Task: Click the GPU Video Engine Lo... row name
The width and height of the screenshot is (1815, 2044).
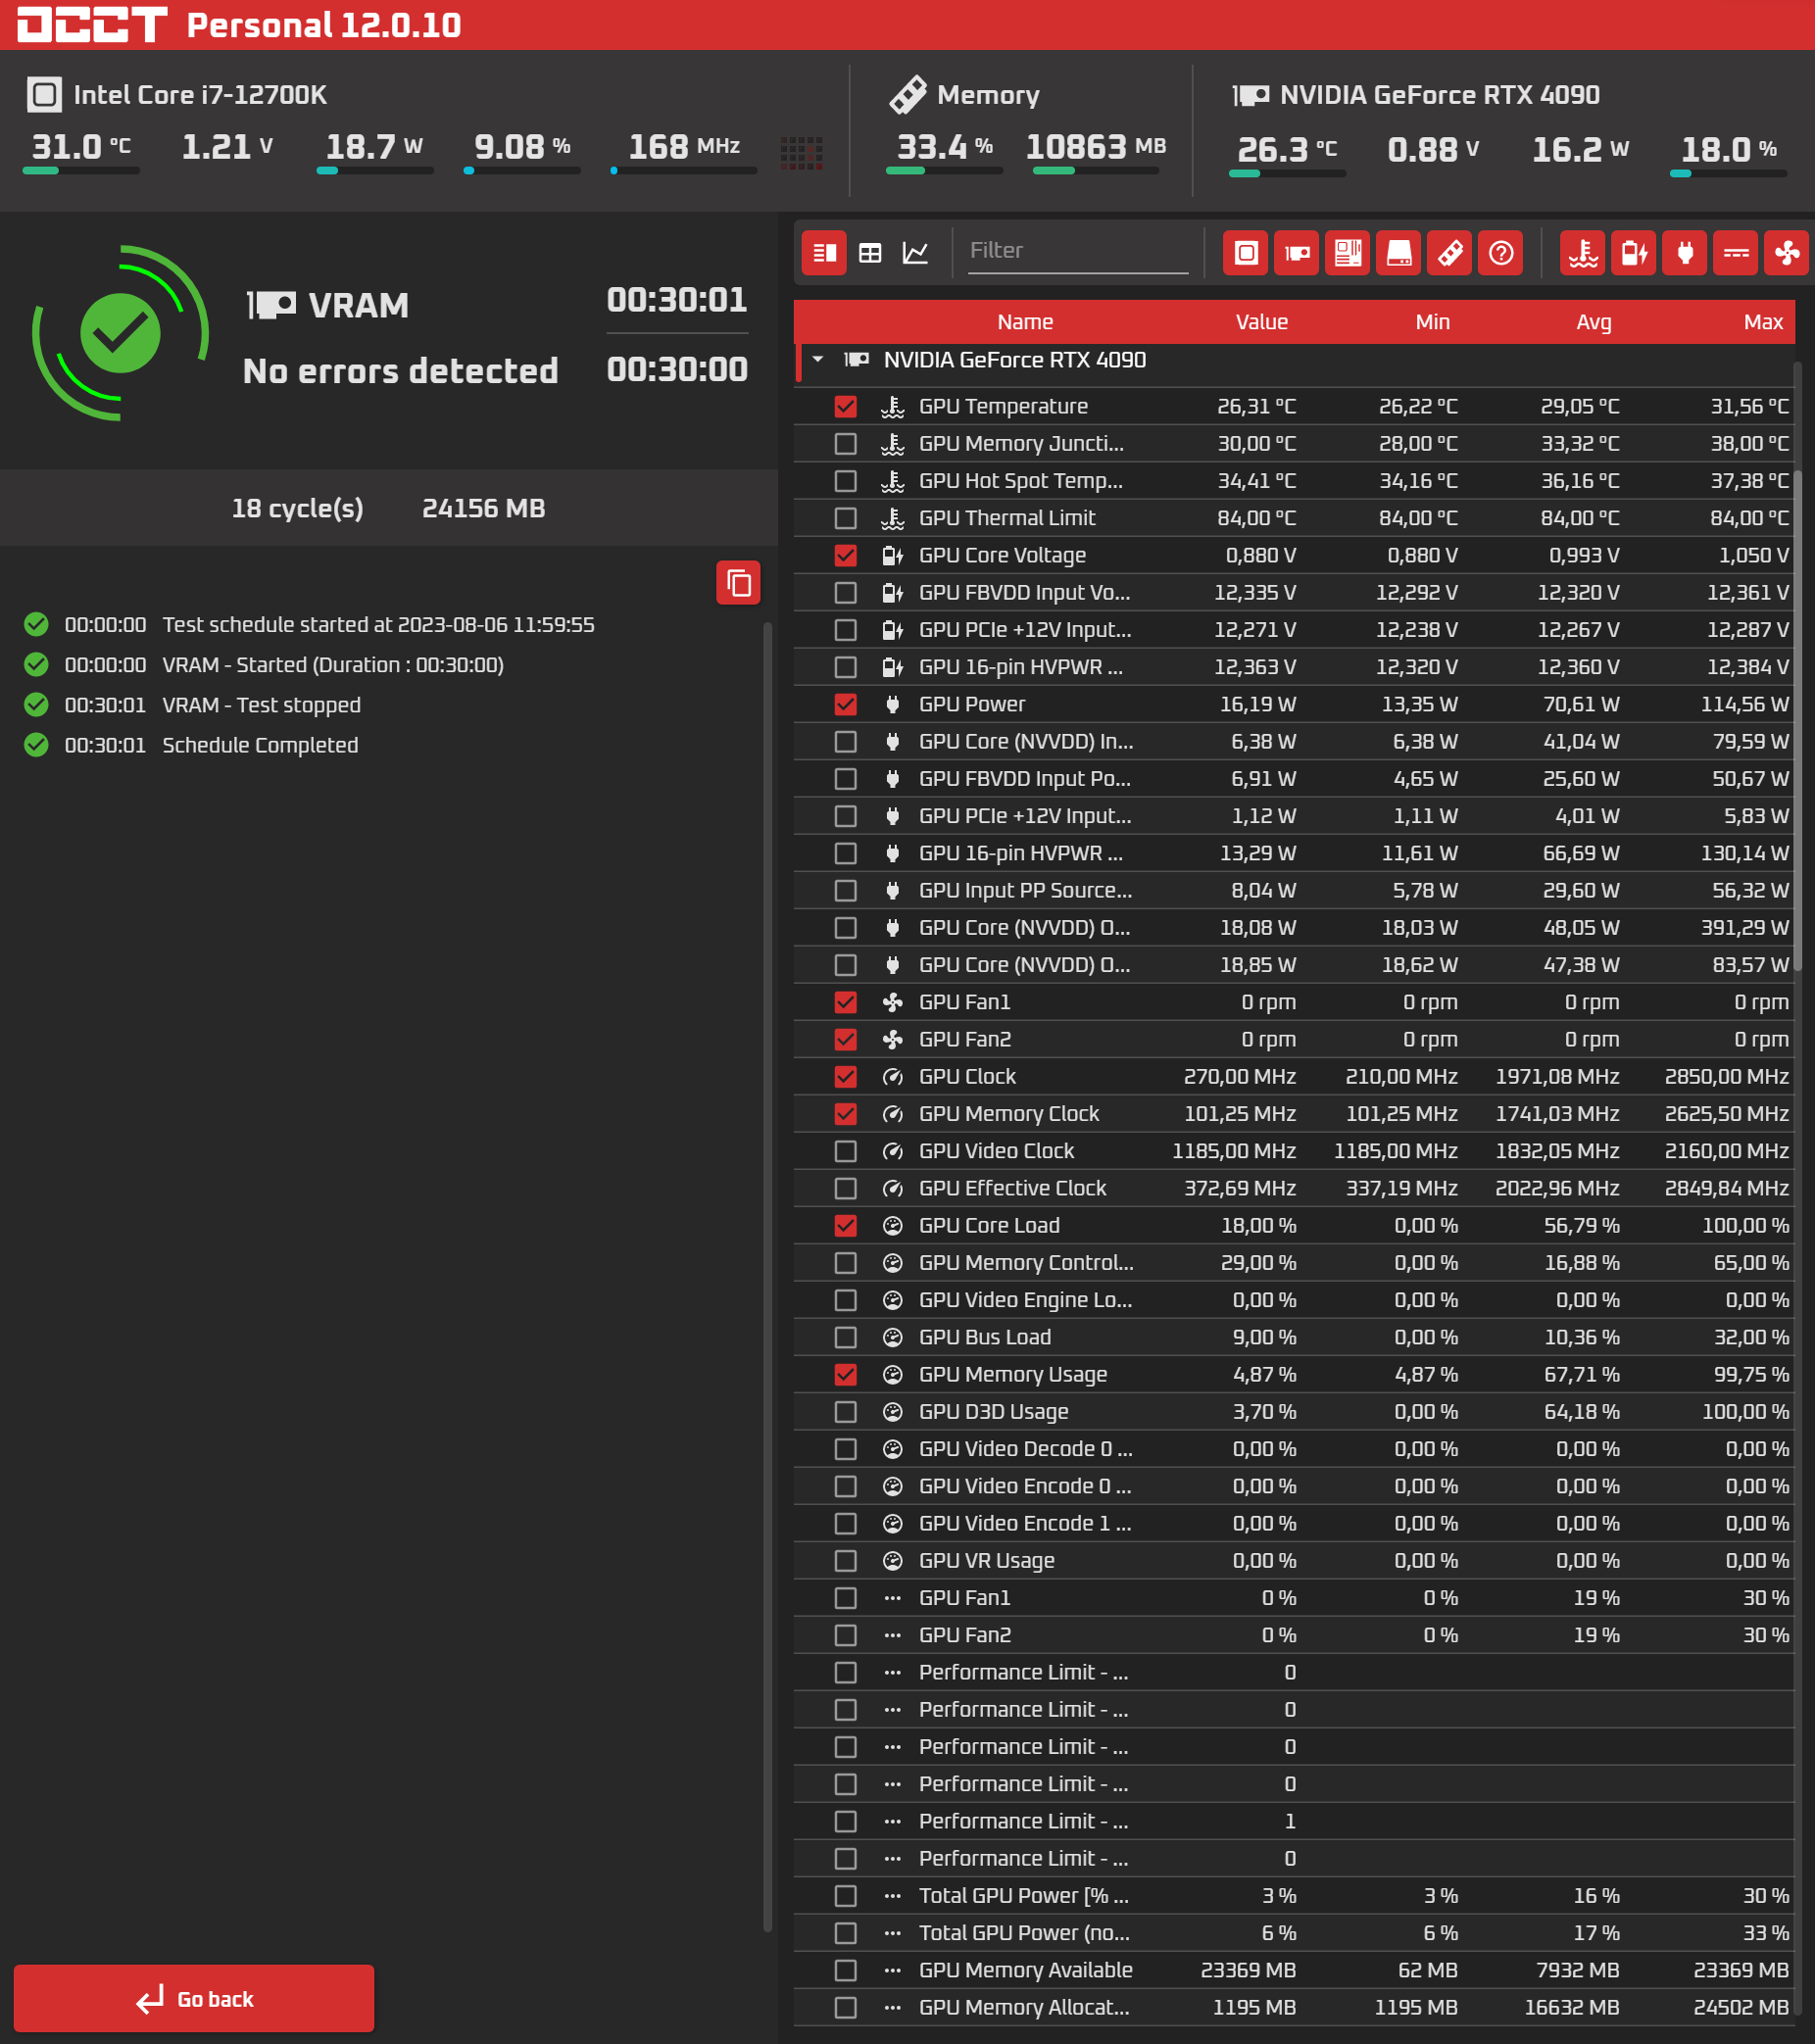Action: pyautogui.click(x=1026, y=1300)
